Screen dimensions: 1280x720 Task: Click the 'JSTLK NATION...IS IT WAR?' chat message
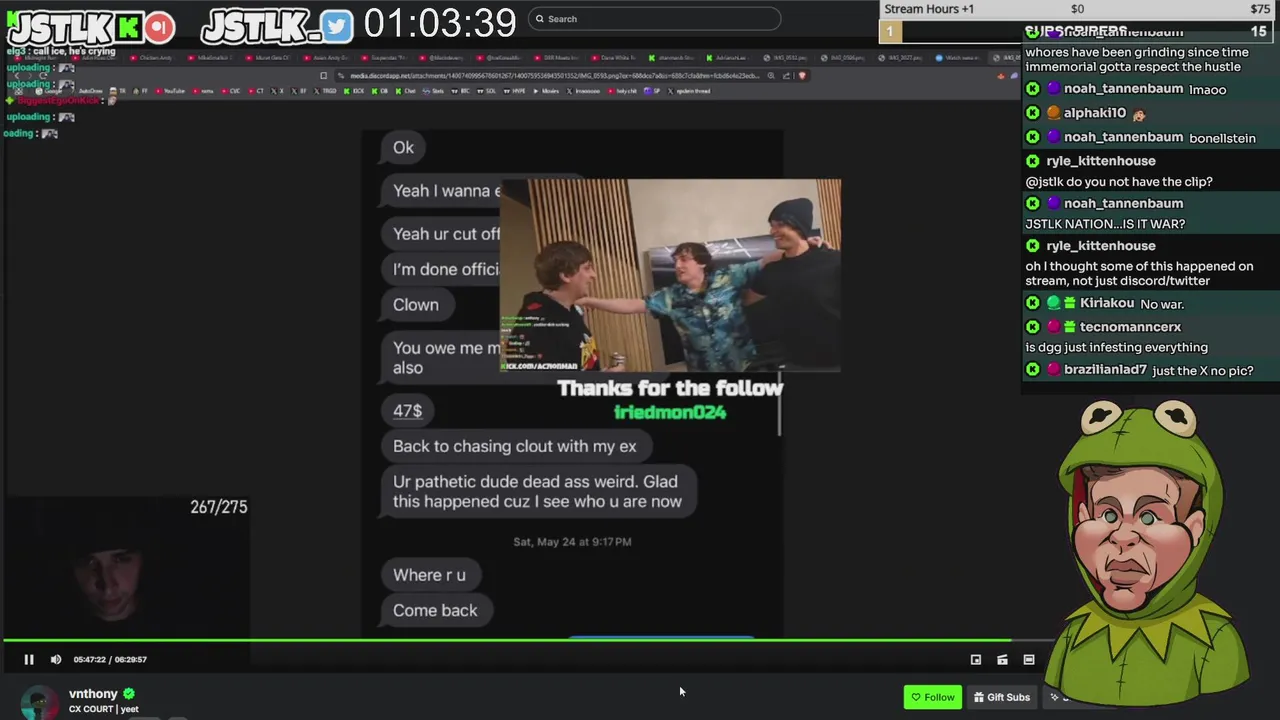[x=1105, y=224]
